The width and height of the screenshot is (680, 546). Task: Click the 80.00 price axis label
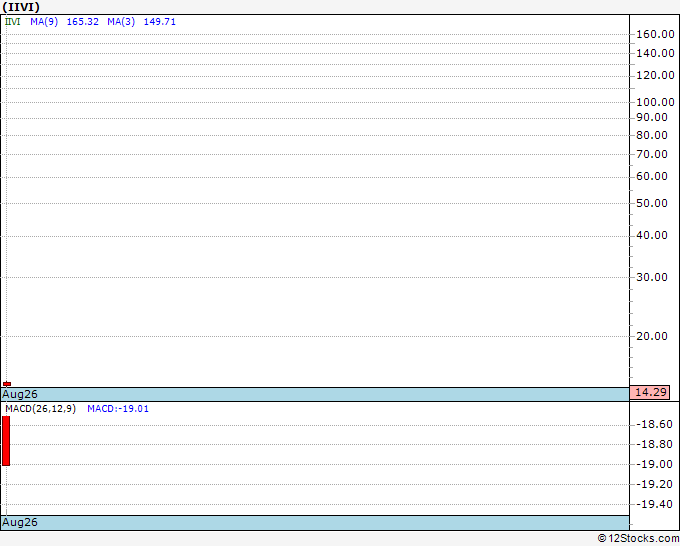click(x=652, y=135)
